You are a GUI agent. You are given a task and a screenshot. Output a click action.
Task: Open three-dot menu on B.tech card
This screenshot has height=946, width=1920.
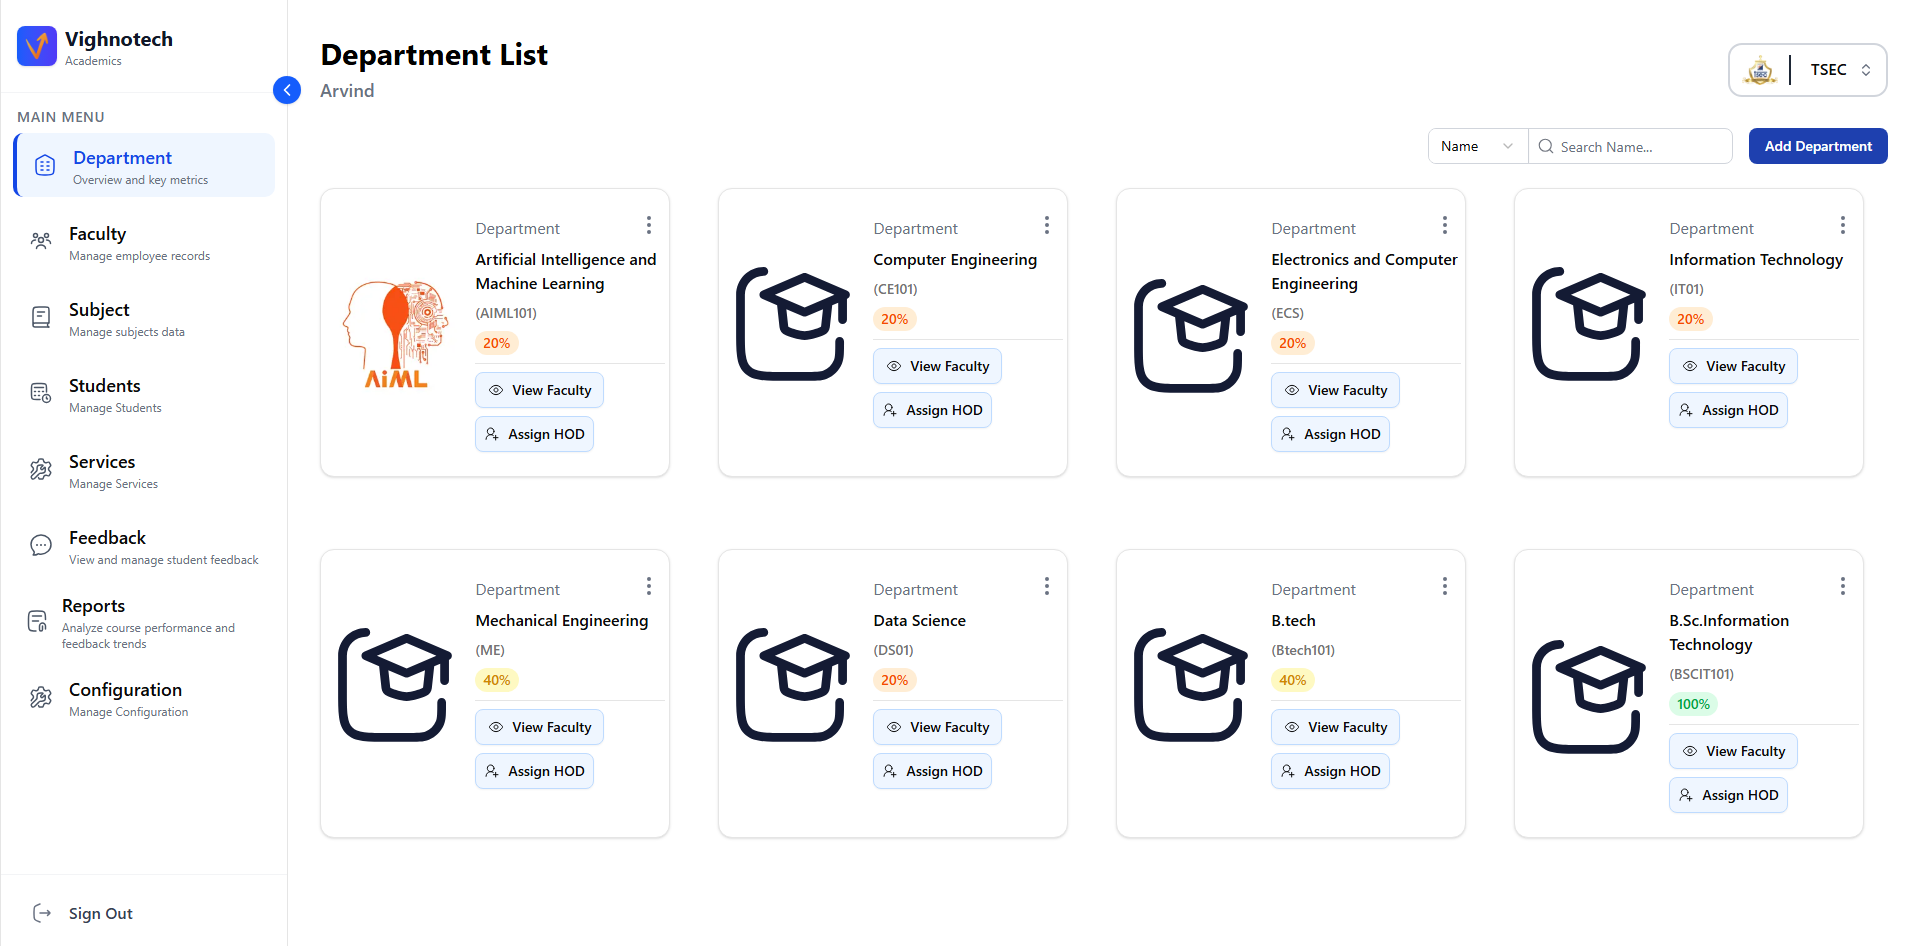click(x=1444, y=587)
